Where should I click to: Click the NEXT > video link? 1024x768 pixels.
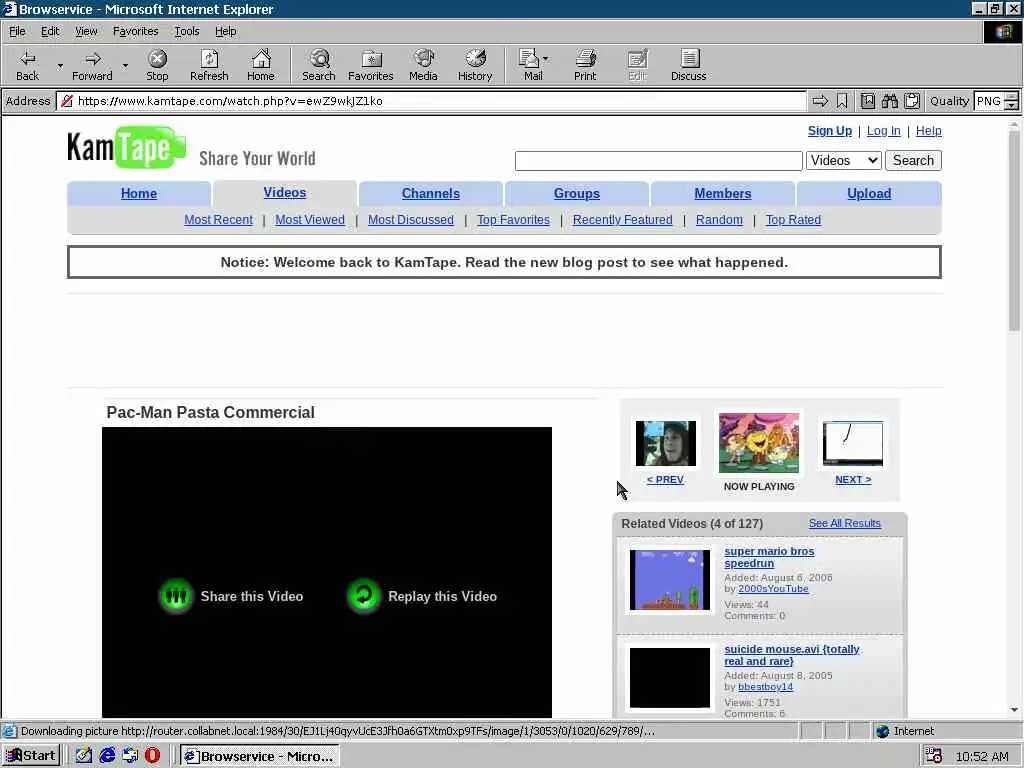pyautogui.click(x=853, y=479)
